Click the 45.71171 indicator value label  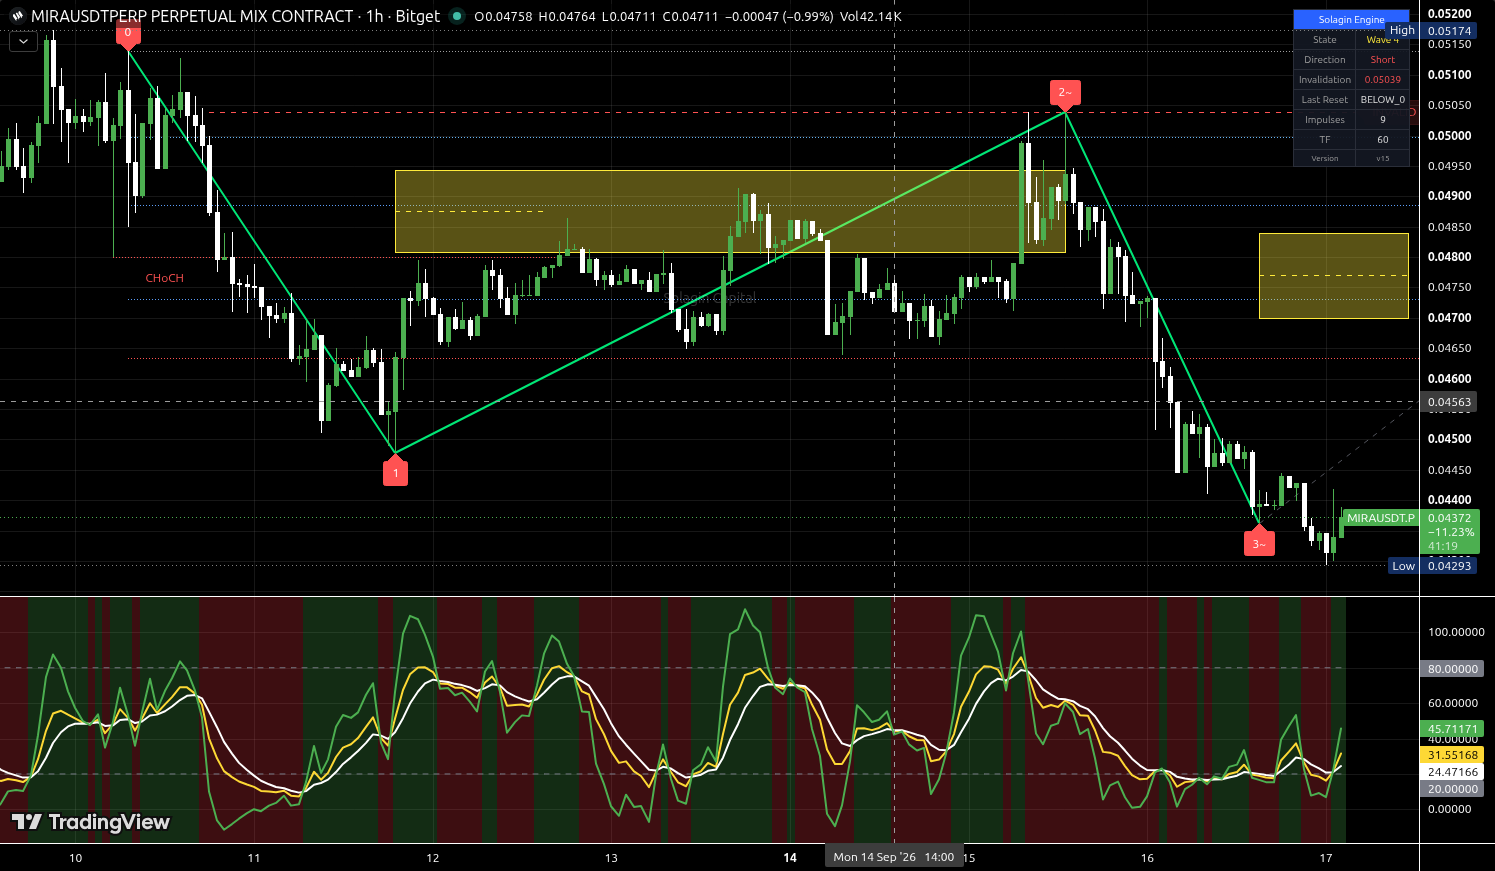[1452, 730]
